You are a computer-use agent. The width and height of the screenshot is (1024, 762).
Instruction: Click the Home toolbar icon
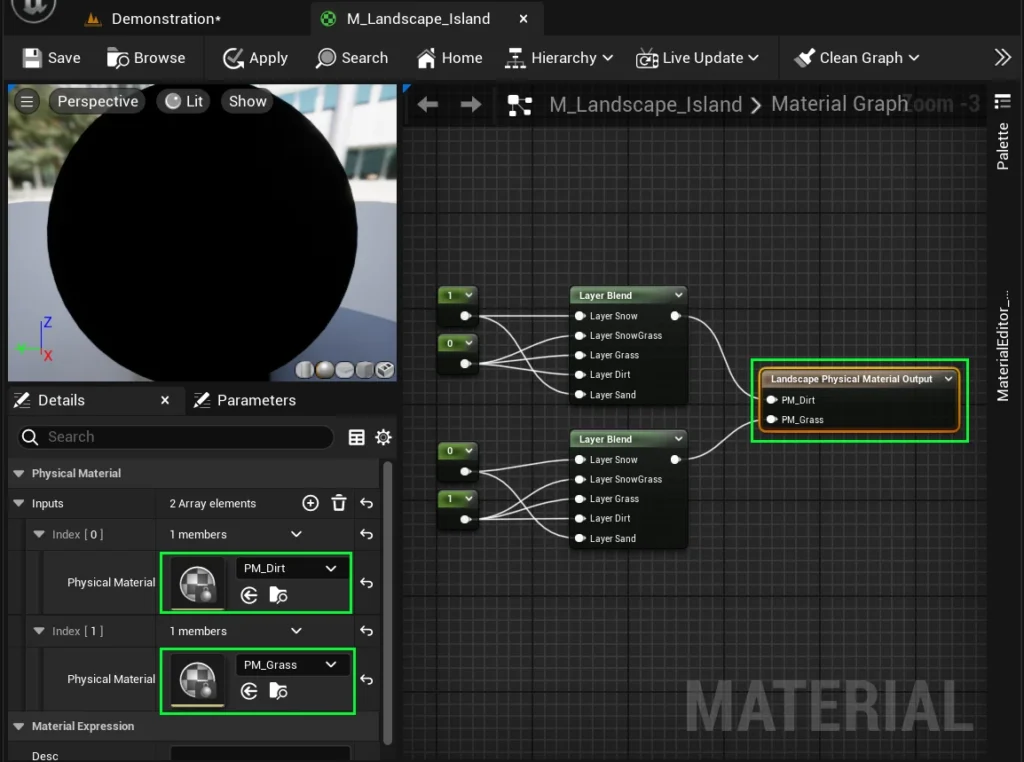449,58
